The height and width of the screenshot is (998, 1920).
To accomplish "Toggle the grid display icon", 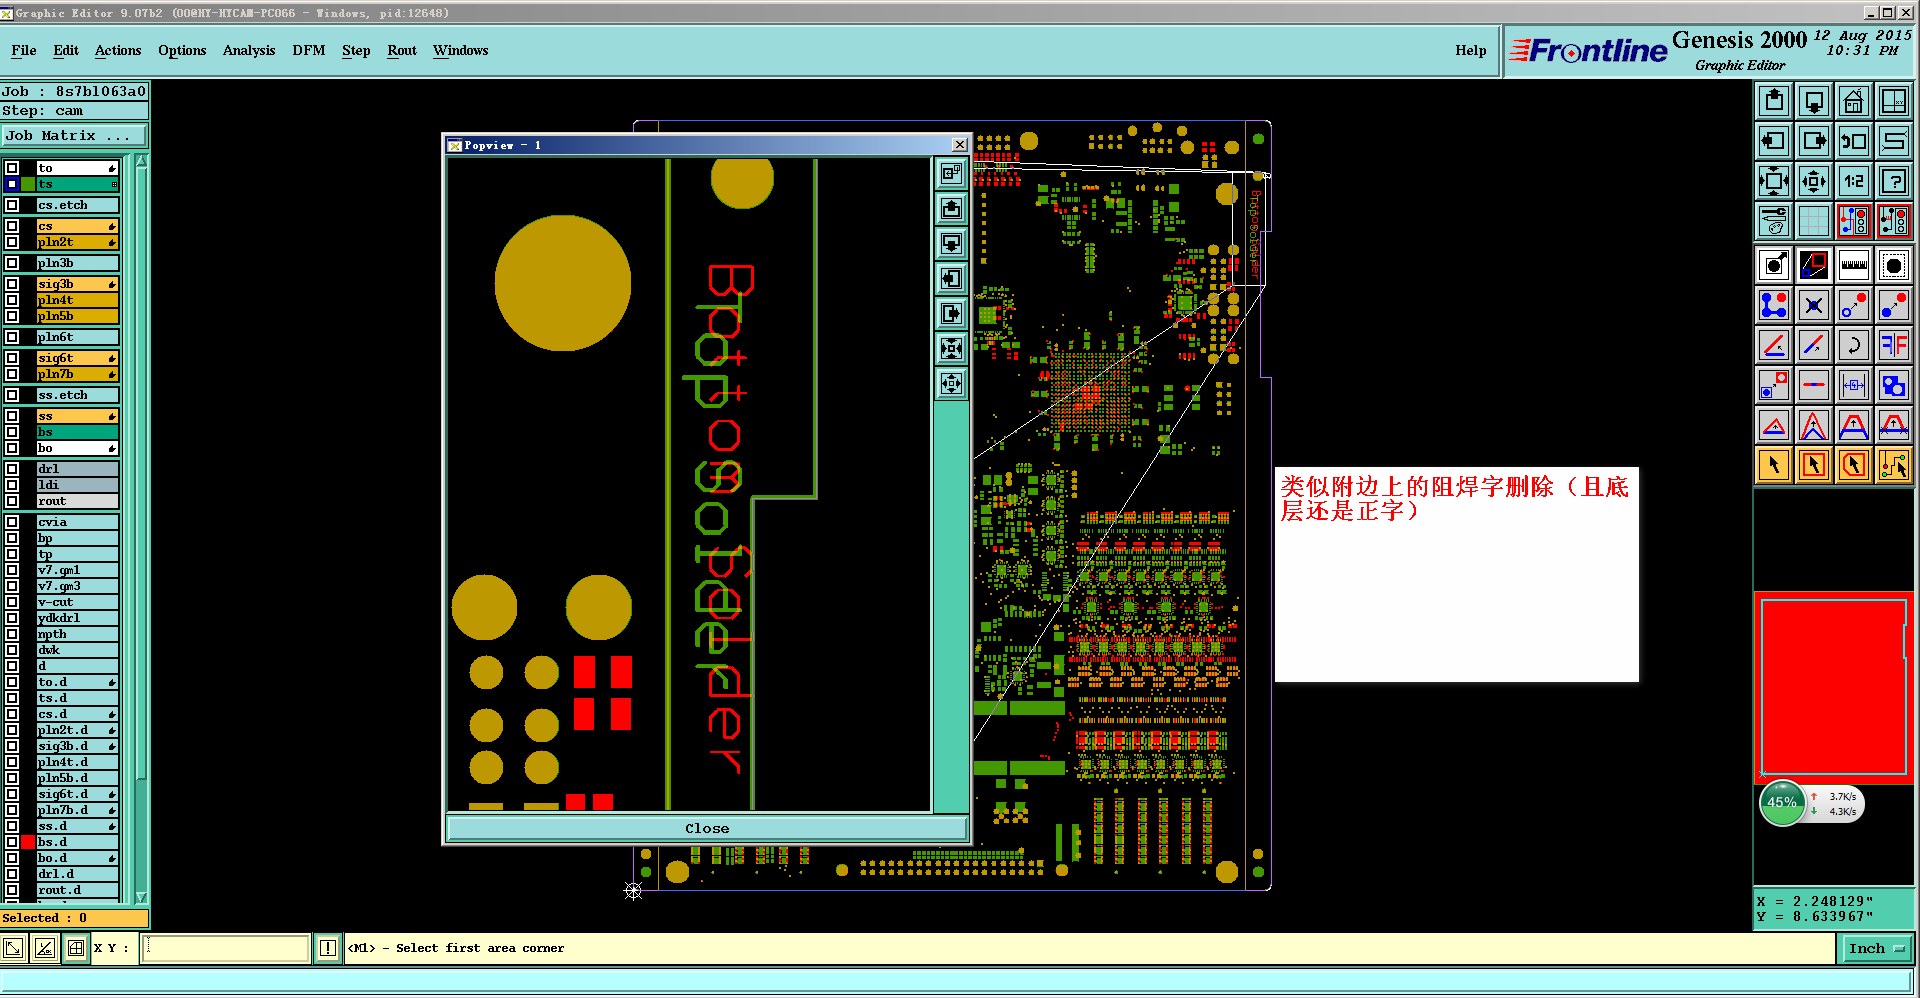I will coord(1813,221).
